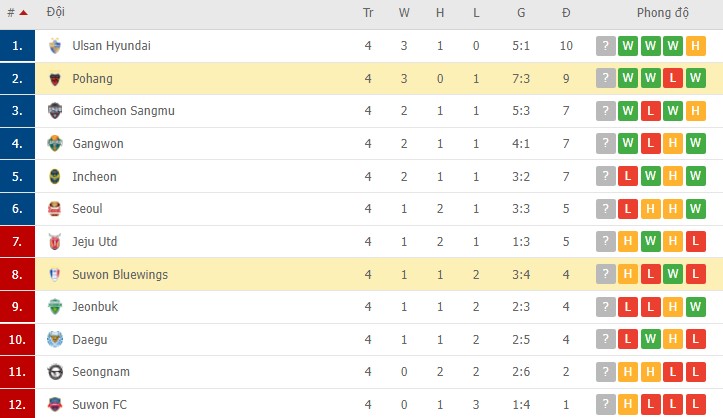
Task: Click the Incheon team crest icon
Action: click(x=55, y=177)
